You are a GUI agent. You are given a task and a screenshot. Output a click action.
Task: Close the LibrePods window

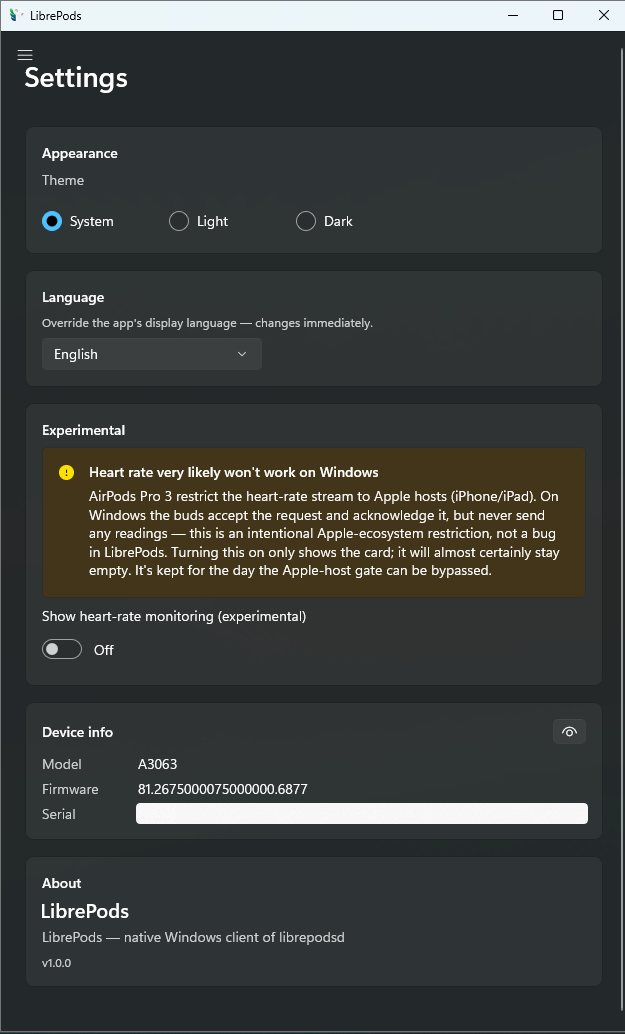[603, 15]
